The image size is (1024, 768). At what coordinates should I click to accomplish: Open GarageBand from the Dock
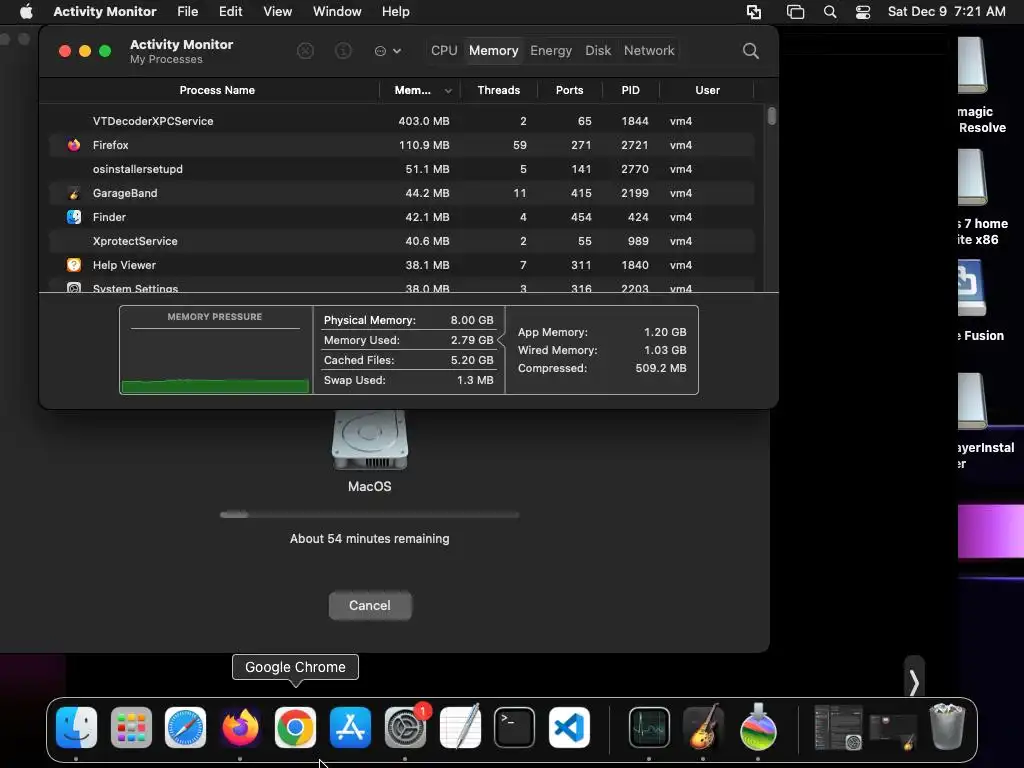click(703, 727)
